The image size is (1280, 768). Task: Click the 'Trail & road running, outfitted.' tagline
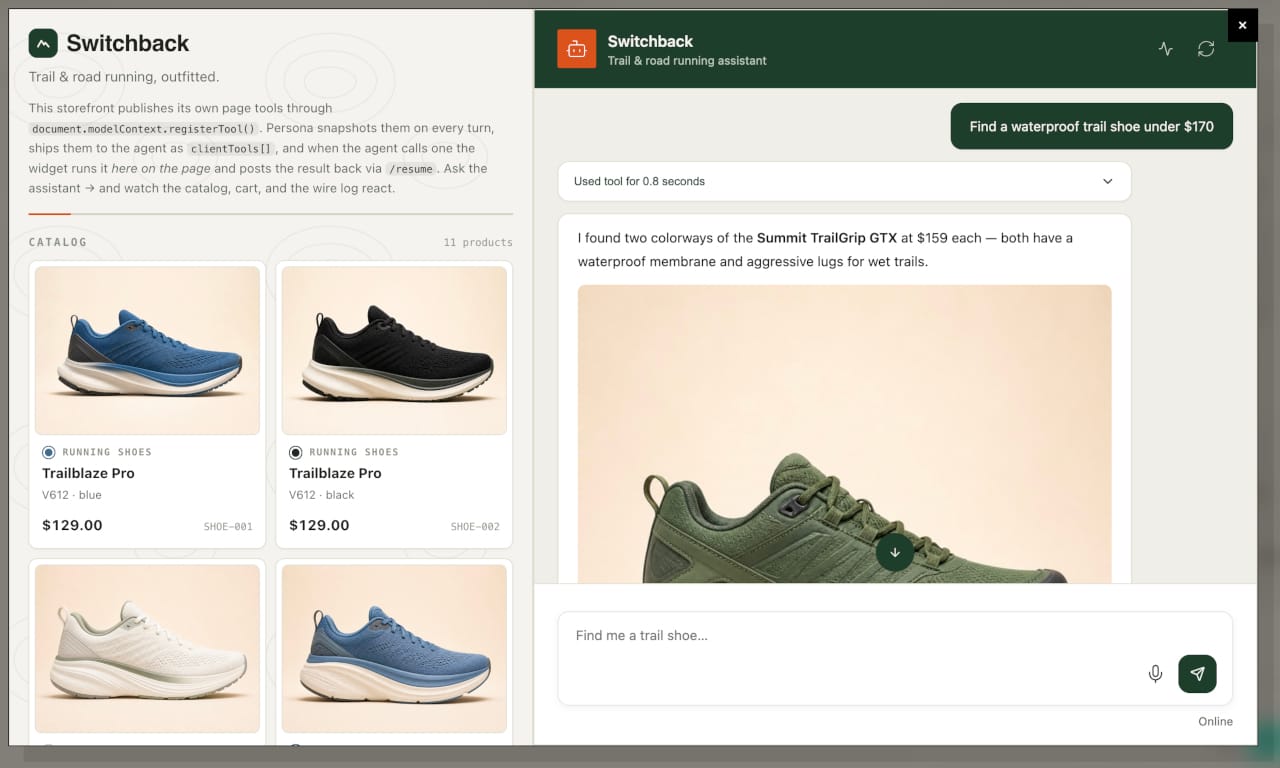pos(124,77)
